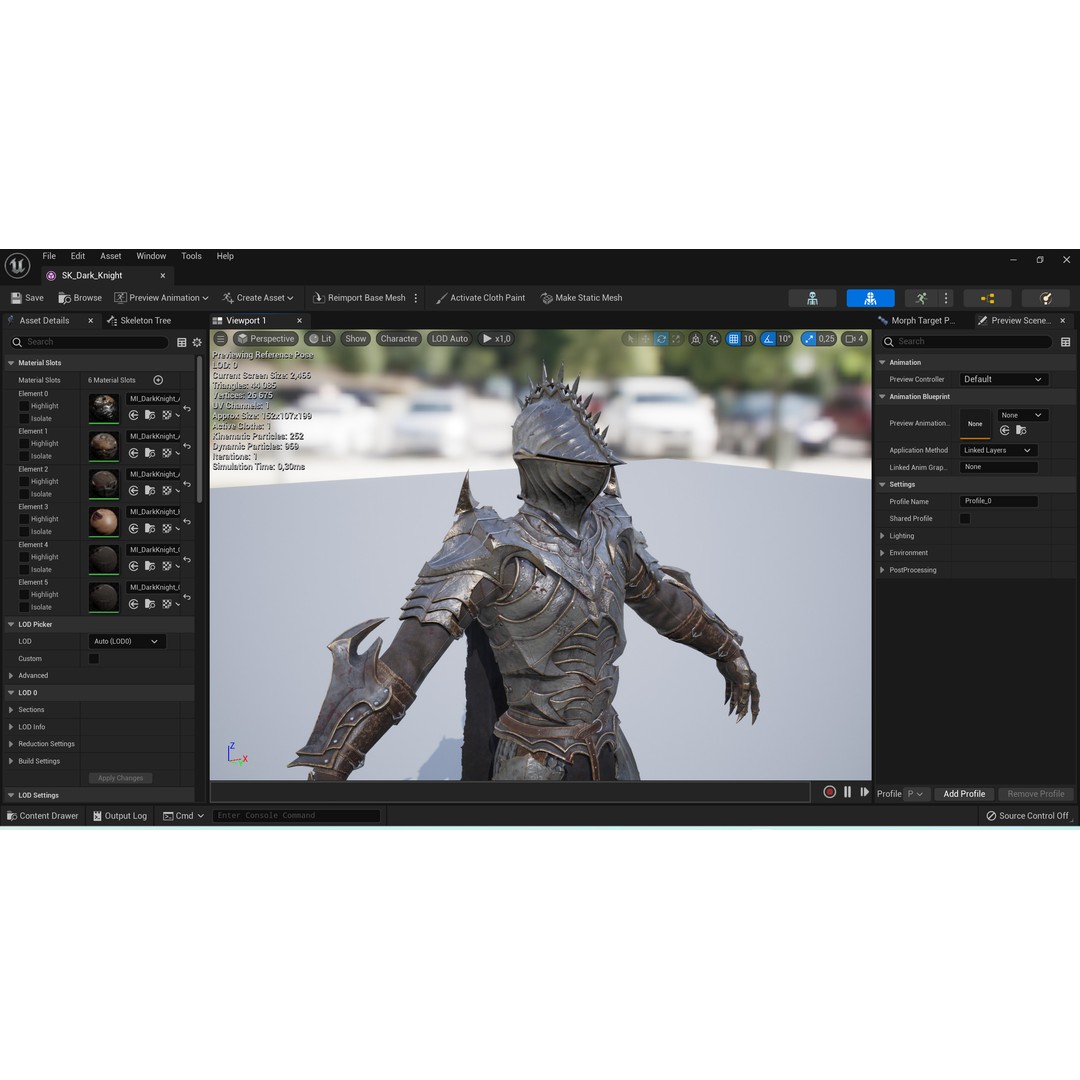1080x1080 pixels.
Task: Reset Element 2 material to default
Action: coord(187,484)
